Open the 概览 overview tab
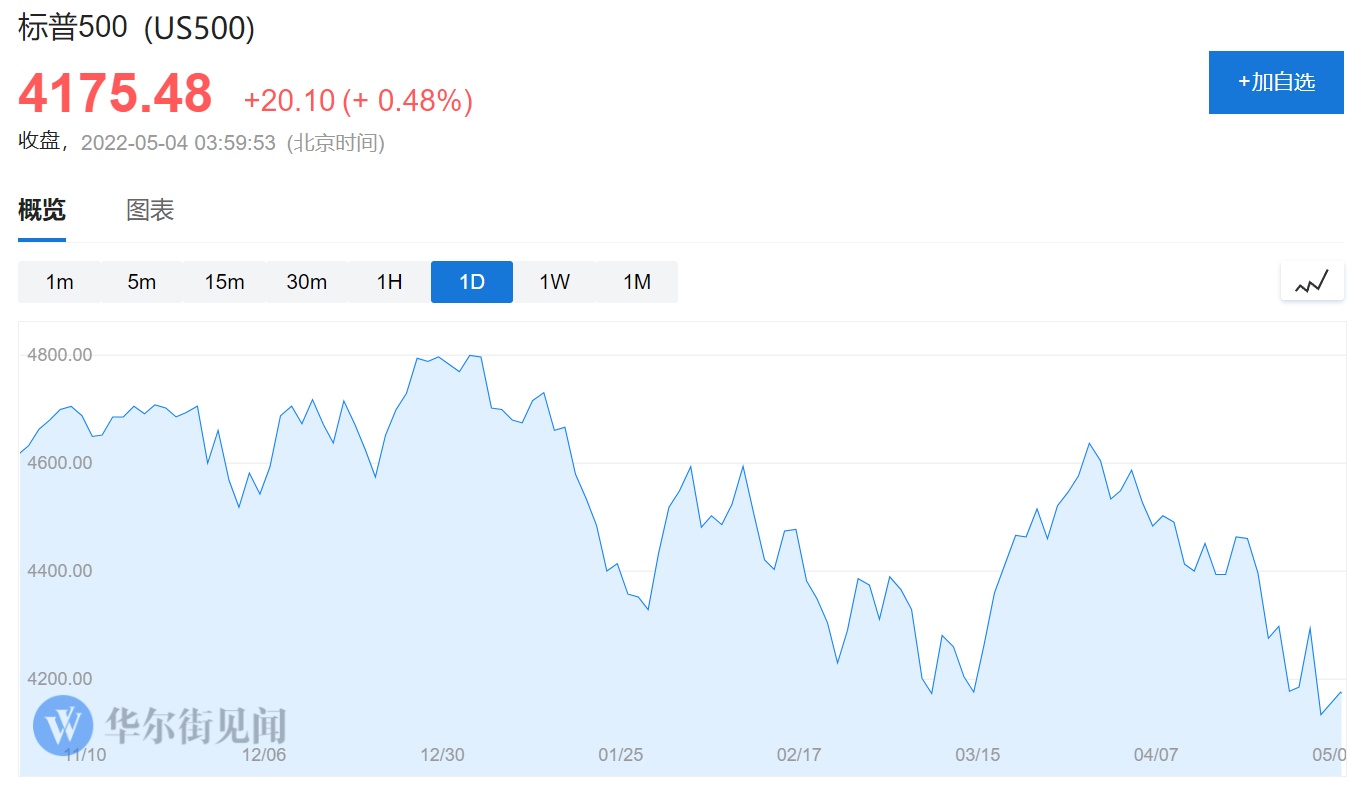Viewport: 1361px width, 790px height. point(42,210)
